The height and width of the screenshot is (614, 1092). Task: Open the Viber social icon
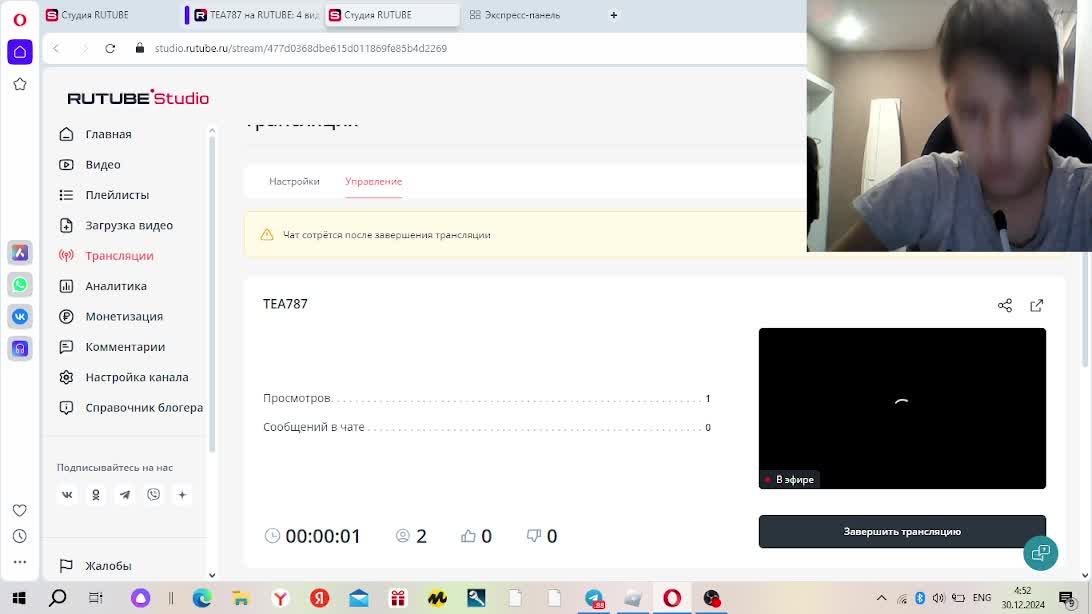(x=154, y=495)
